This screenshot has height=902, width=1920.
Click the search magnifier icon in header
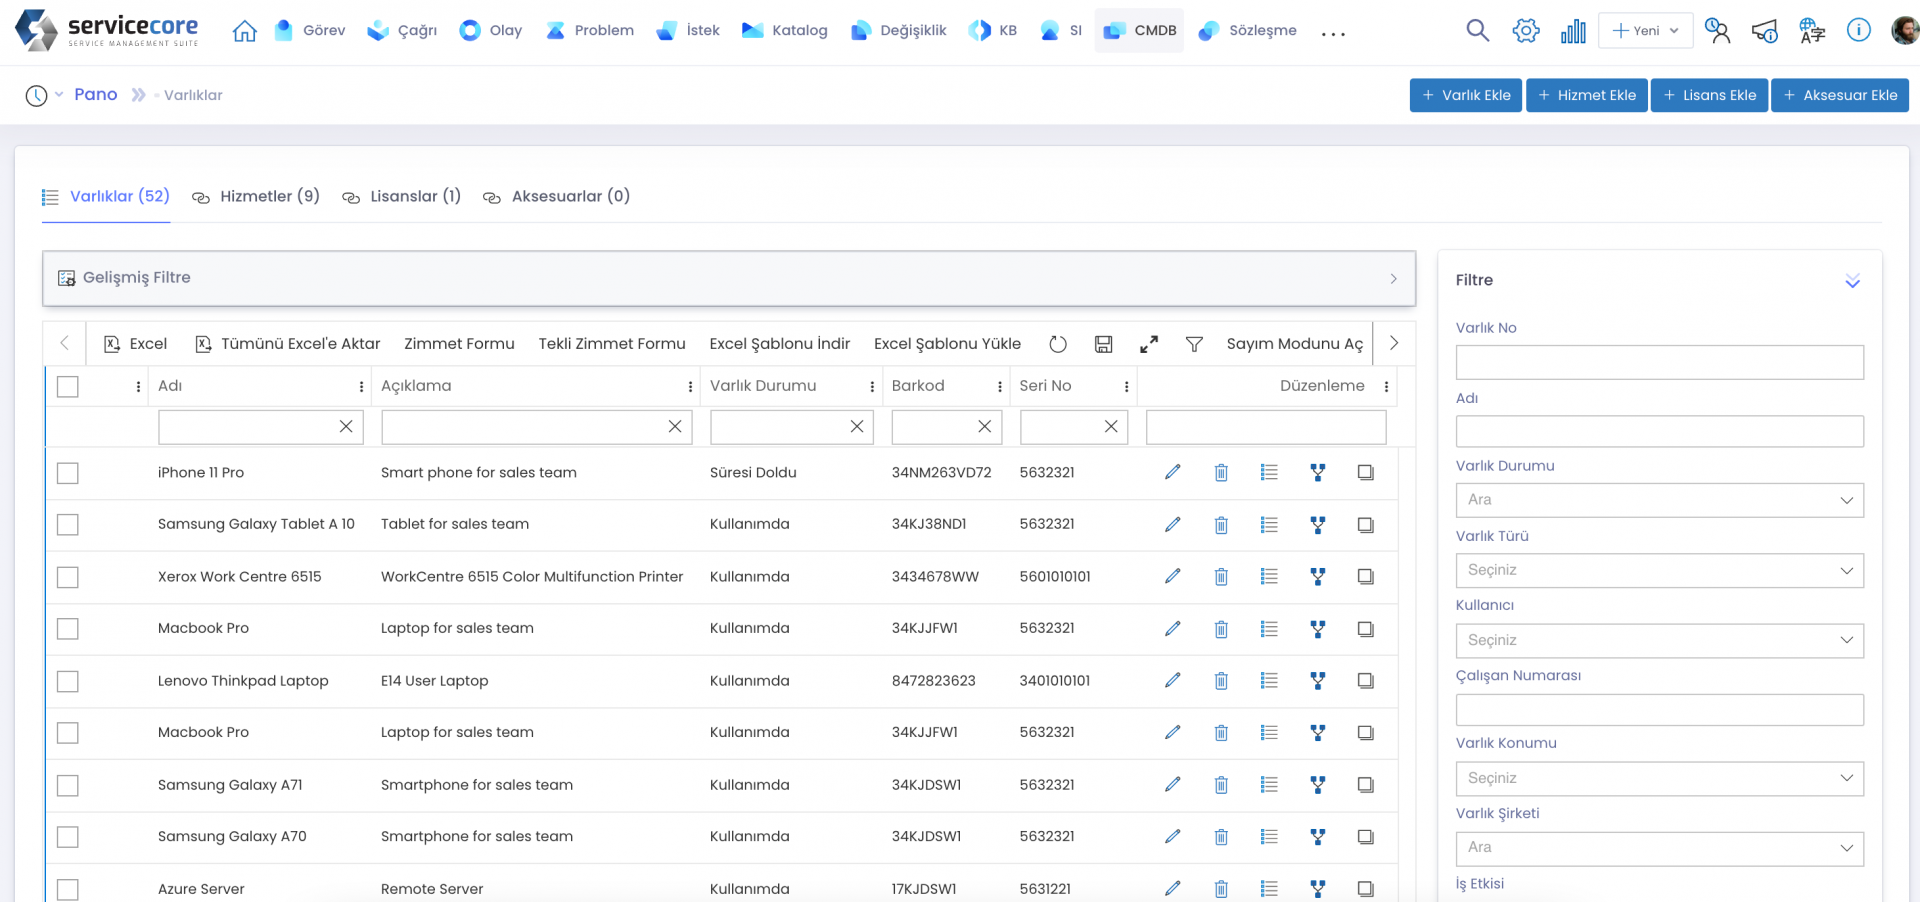pyautogui.click(x=1477, y=31)
